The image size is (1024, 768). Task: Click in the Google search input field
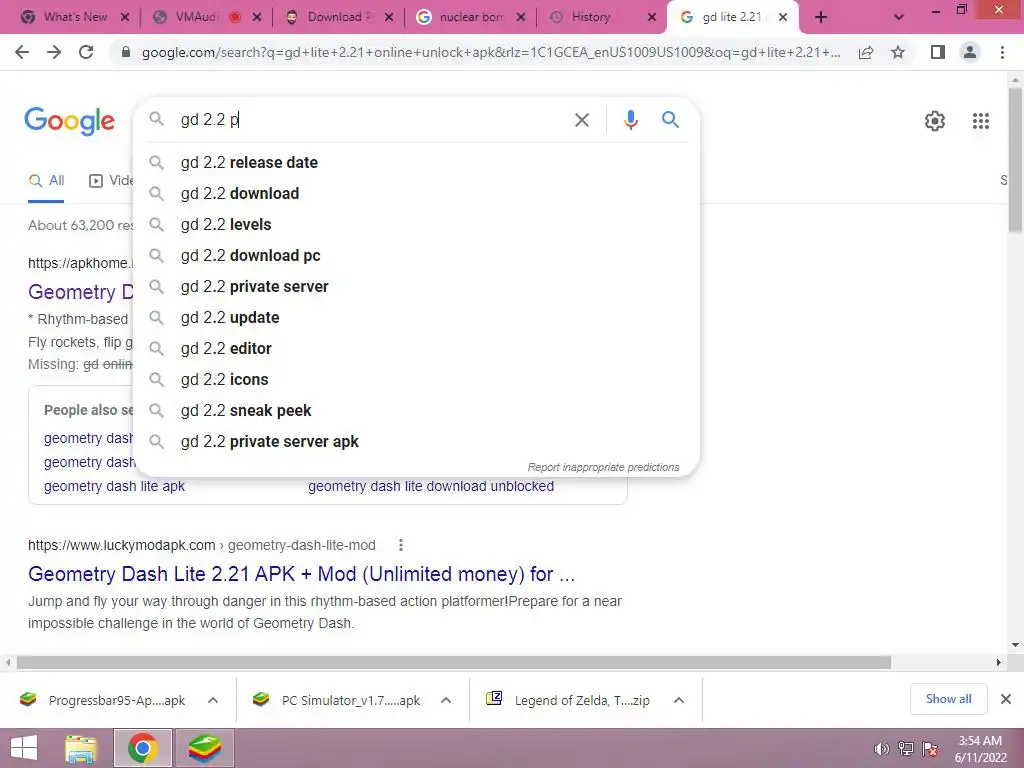[372, 120]
